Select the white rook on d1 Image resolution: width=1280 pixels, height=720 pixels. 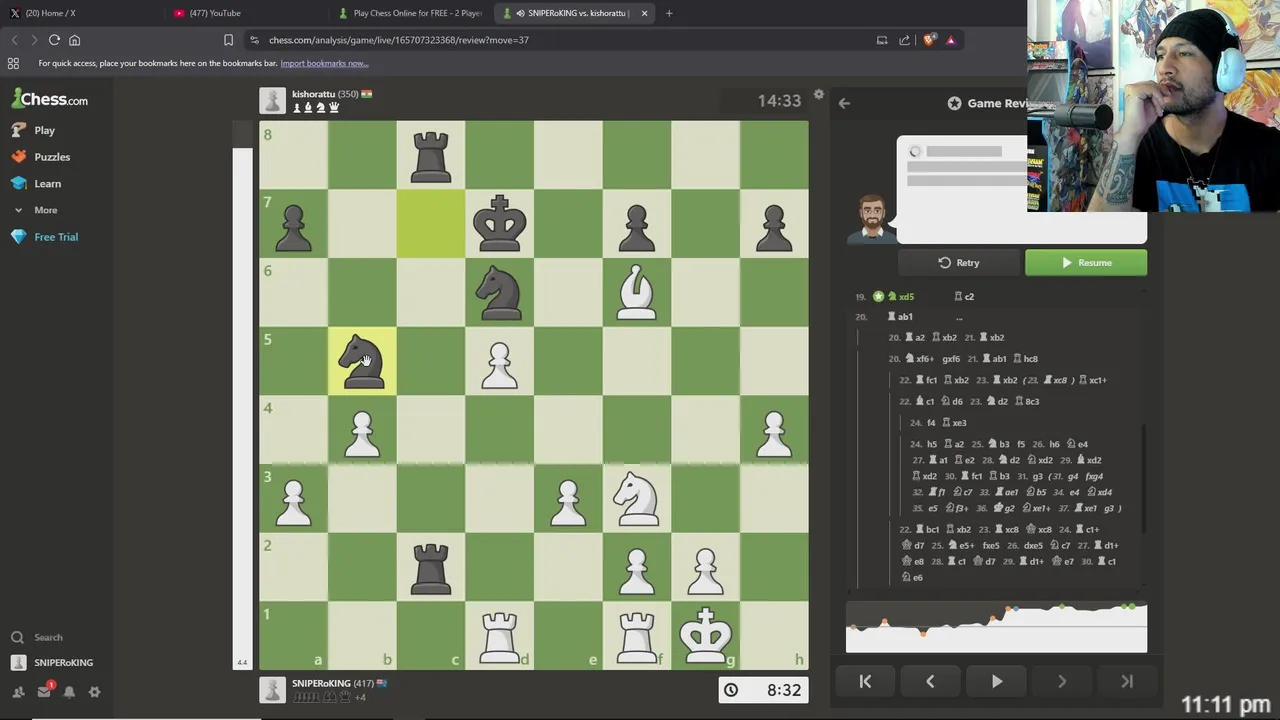click(499, 635)
